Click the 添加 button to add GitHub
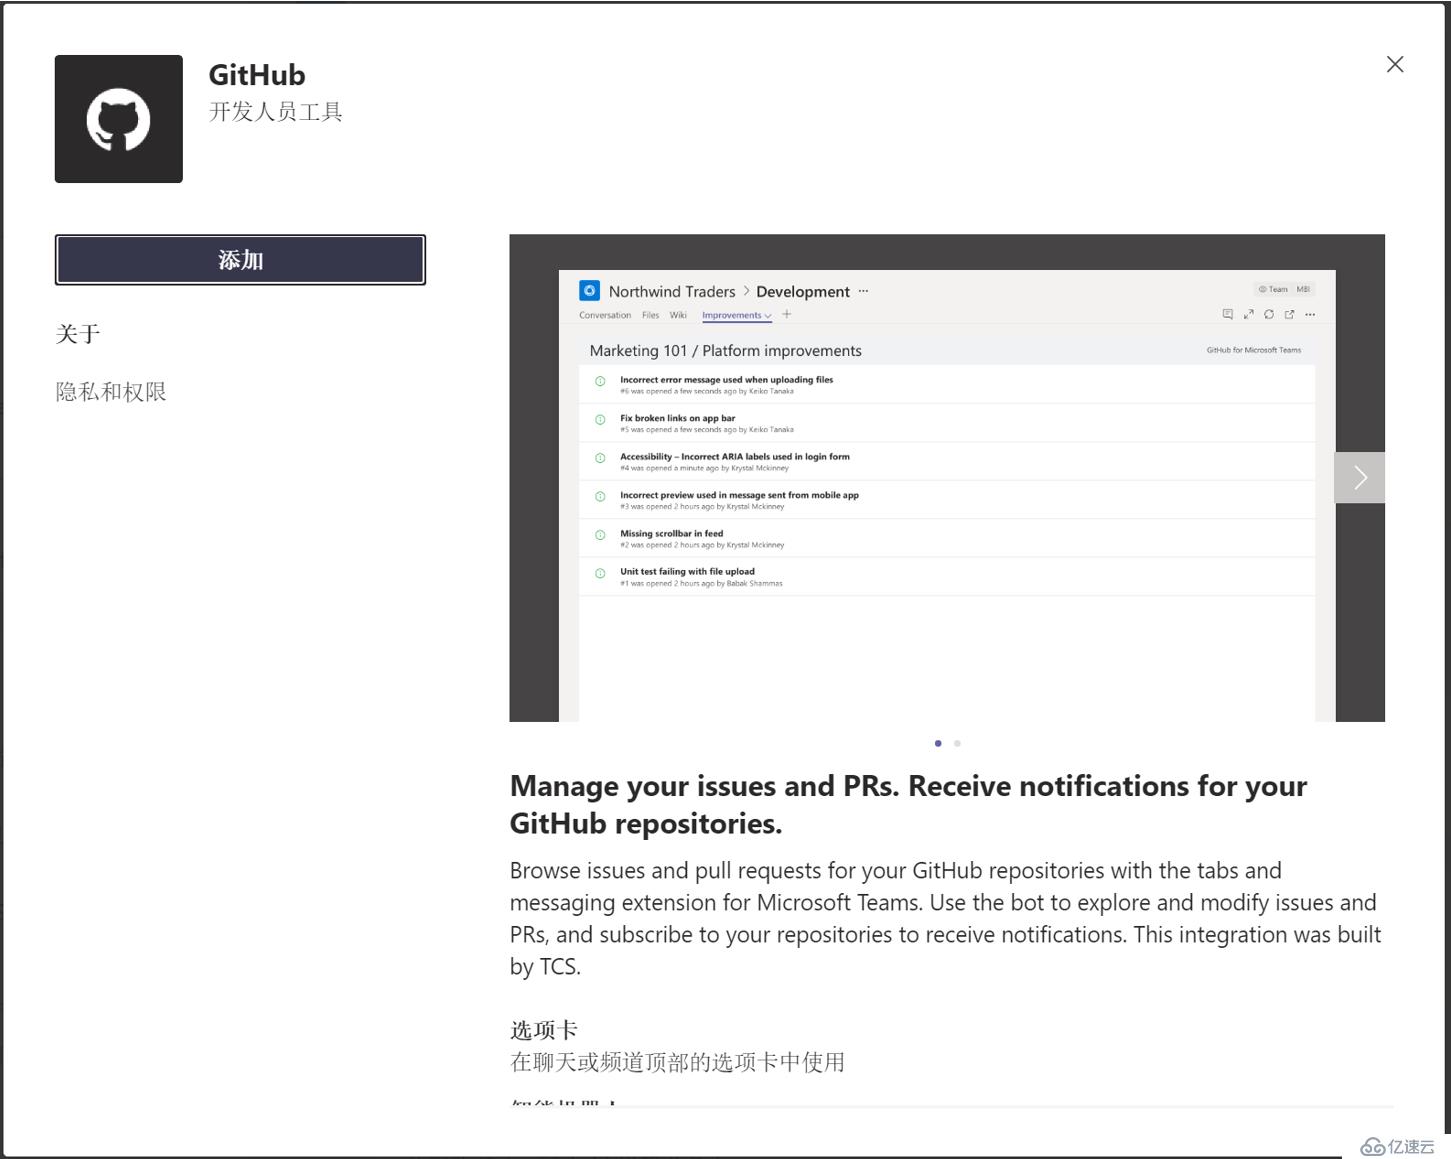Image resolution: width=1451 pixels, height=1159 pixels. pyautogui.click(x=240, y=260)
